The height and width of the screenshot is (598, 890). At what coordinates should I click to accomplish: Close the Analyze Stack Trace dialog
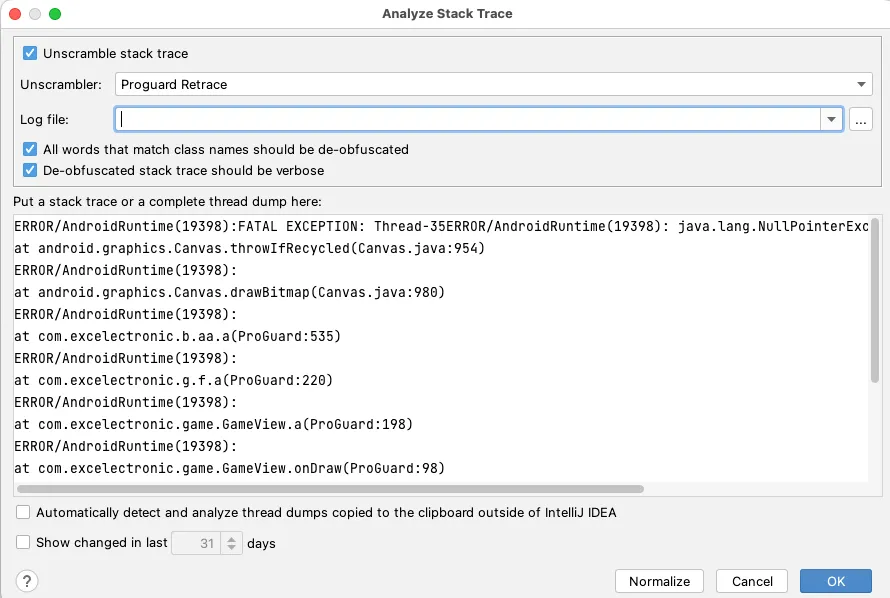[x=15, y=14]
